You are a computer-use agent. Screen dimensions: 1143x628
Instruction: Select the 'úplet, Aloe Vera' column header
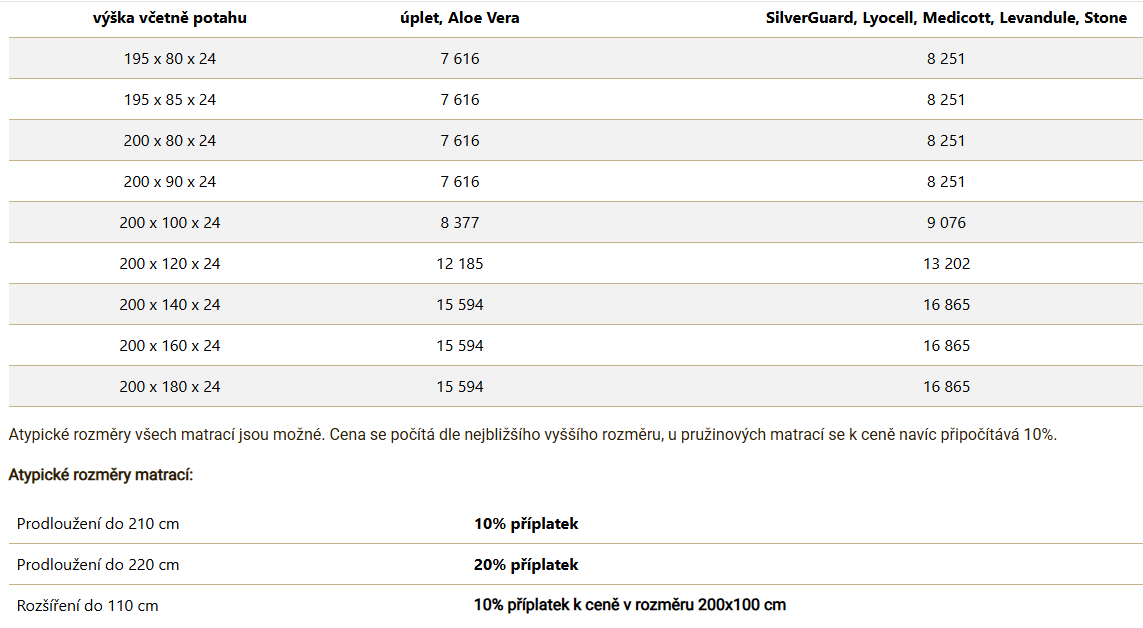pyautogui.click(x=459, y=18)
